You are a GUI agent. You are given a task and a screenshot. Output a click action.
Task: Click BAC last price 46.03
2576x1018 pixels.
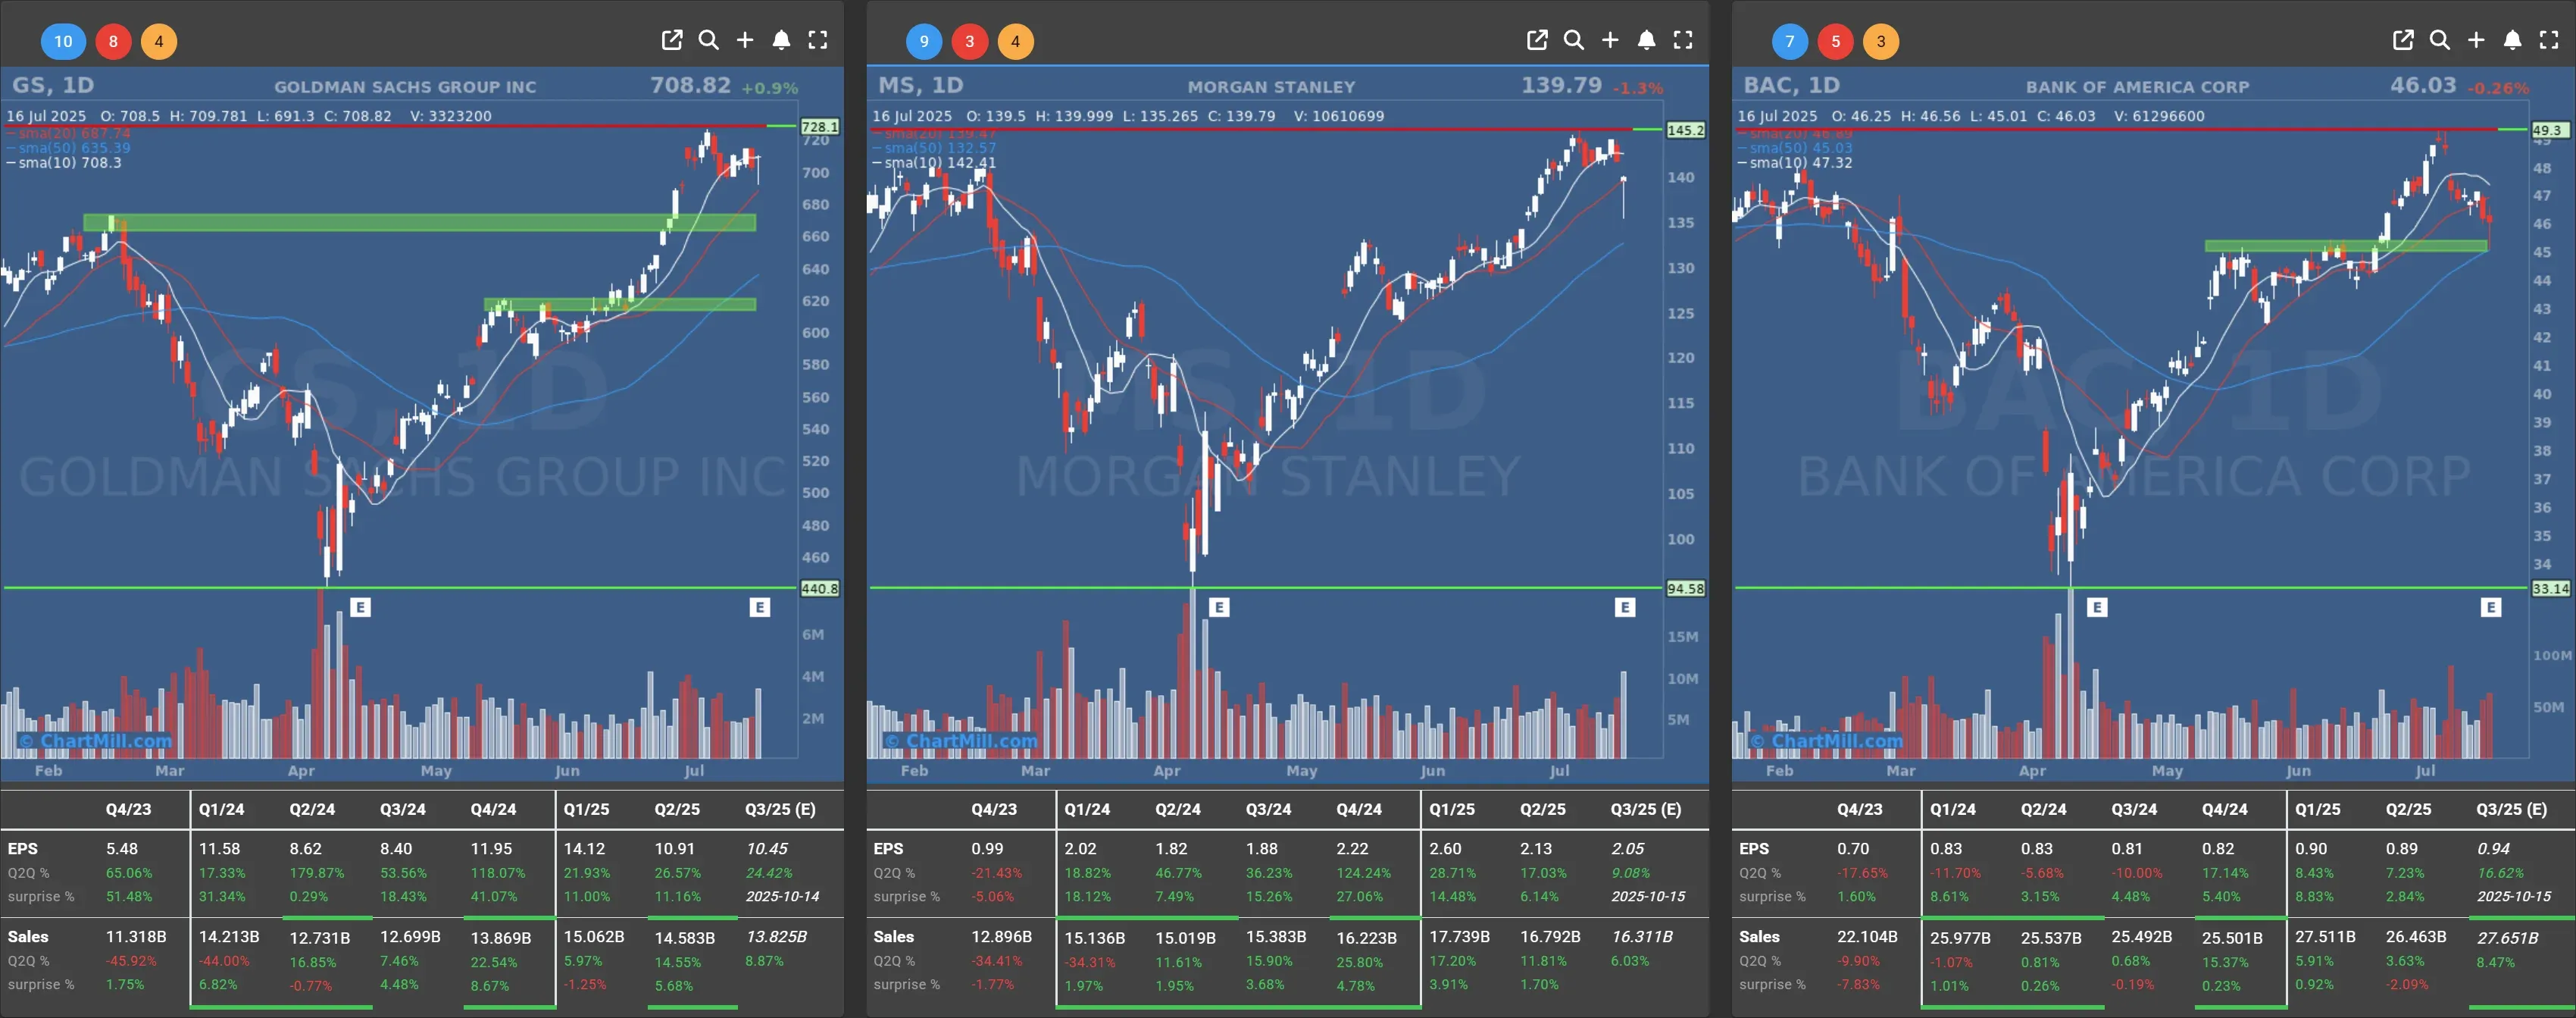tap(2423, 85)
